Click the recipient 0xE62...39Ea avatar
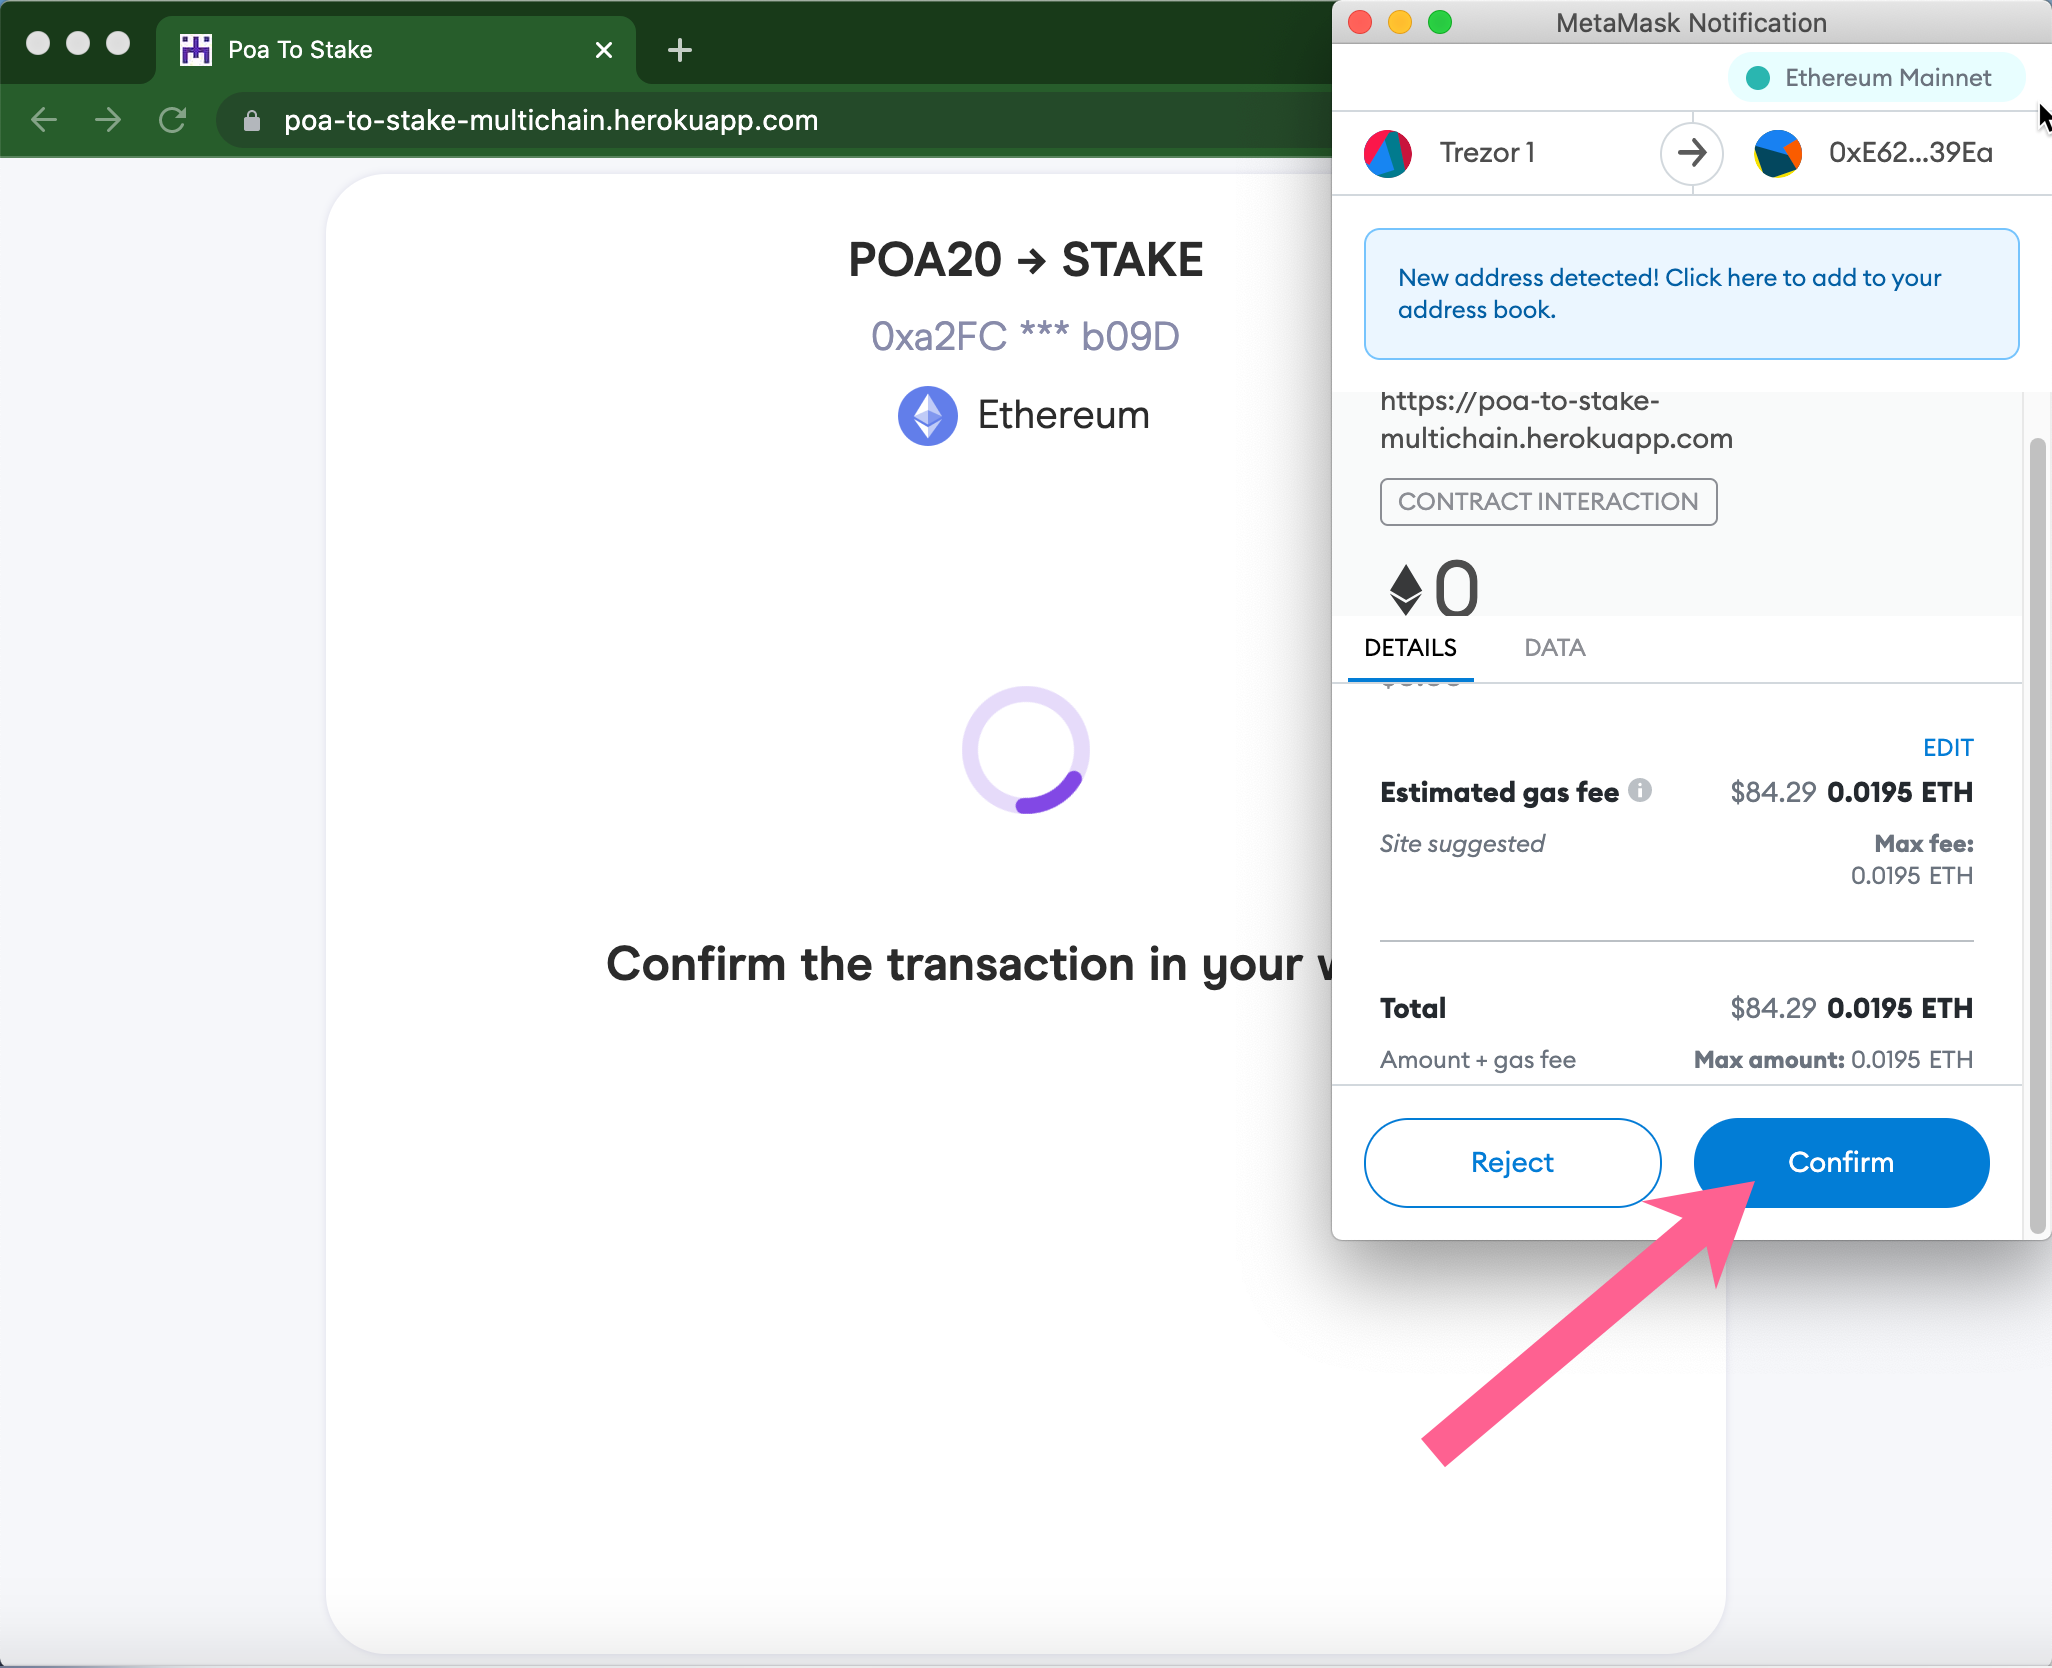 [1778, 153]
